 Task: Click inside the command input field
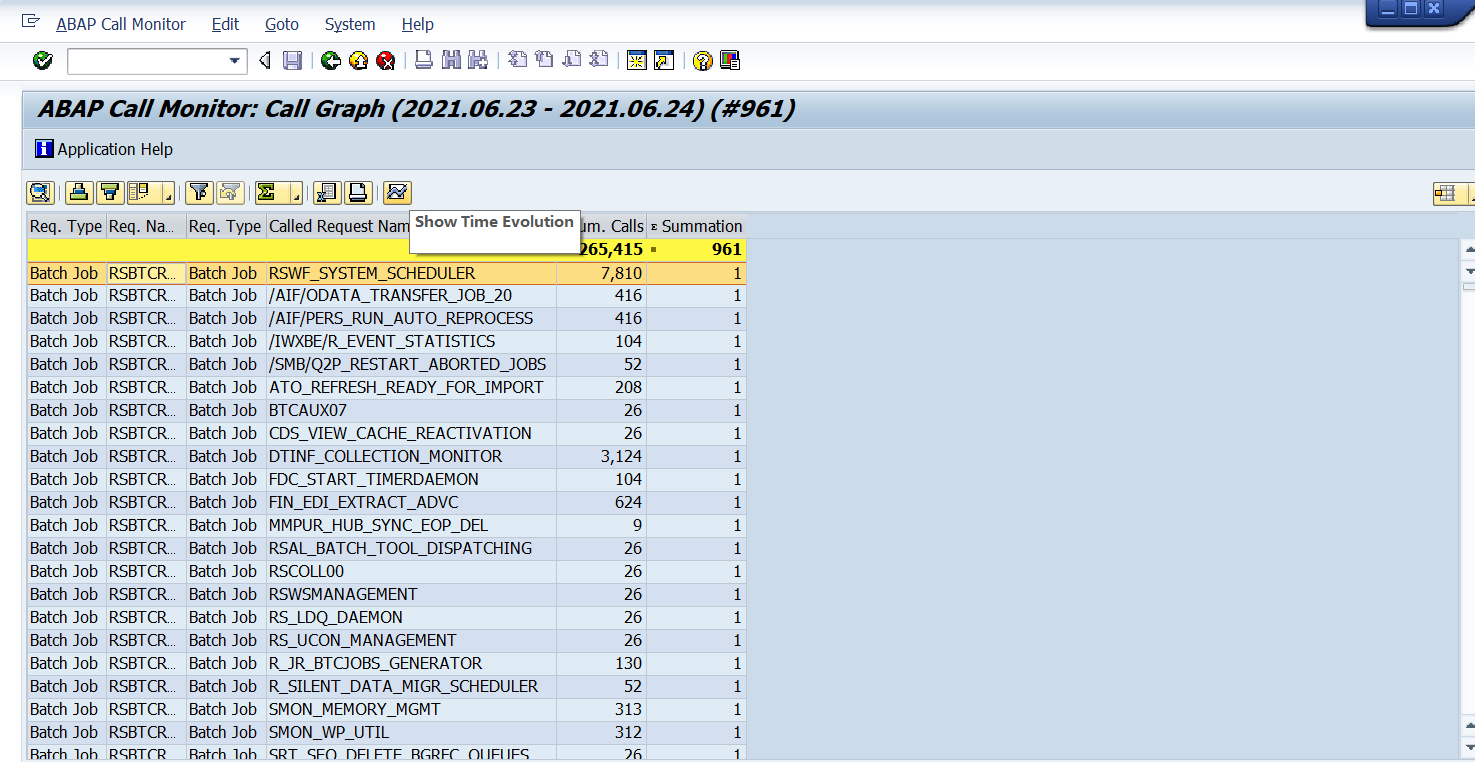[150, 61]
